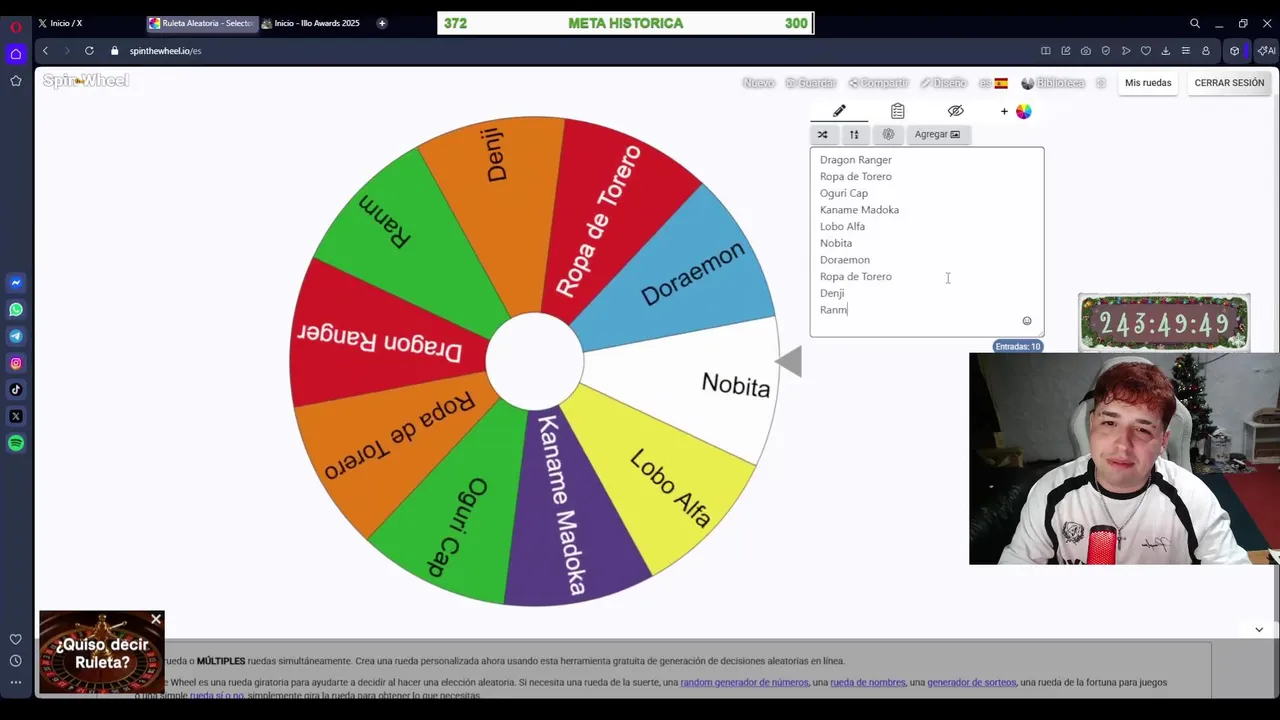The width and height of the screenshot is (1280, 720).
Task: Click the player play icon in address bar
Action: click(x=1126, y=51)
